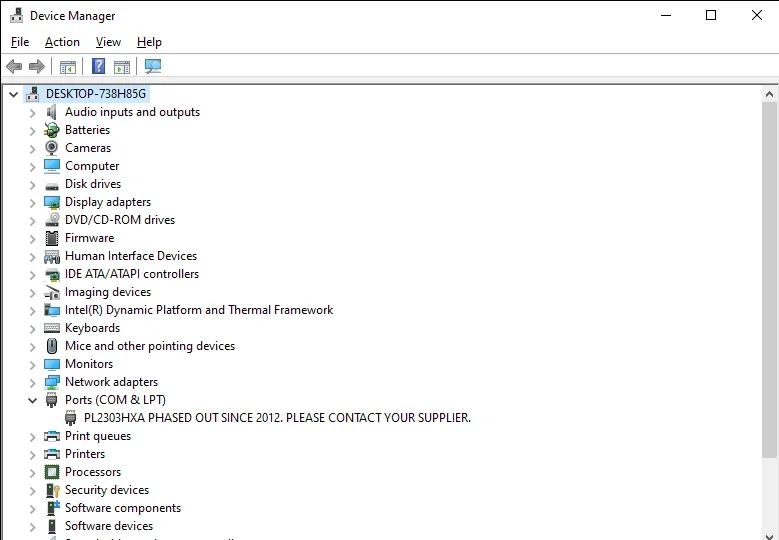Click the Action pane toolbar icon
779x540 pixels.
(x=122, y=67)
